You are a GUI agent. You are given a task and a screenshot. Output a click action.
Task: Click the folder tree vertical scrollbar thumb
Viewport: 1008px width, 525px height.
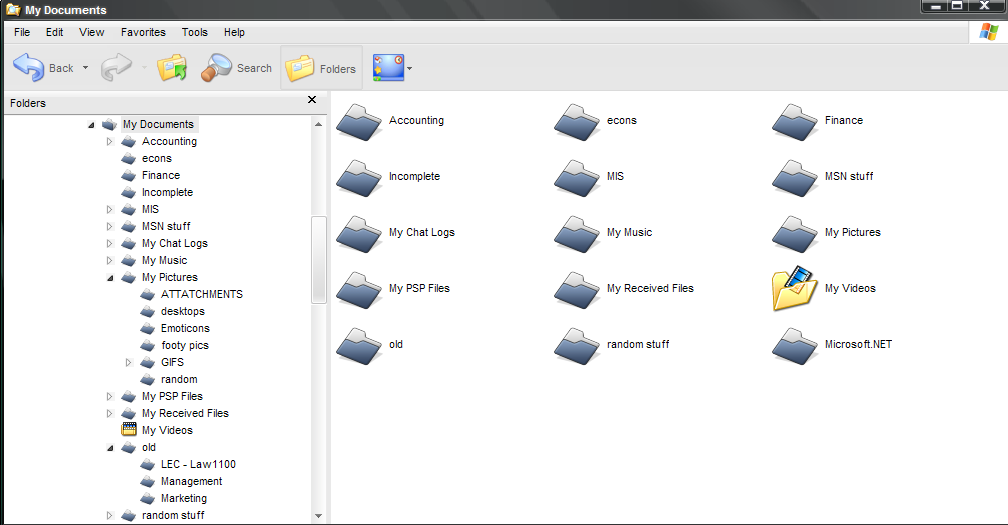pyautogui.click(x=319, y=258)
